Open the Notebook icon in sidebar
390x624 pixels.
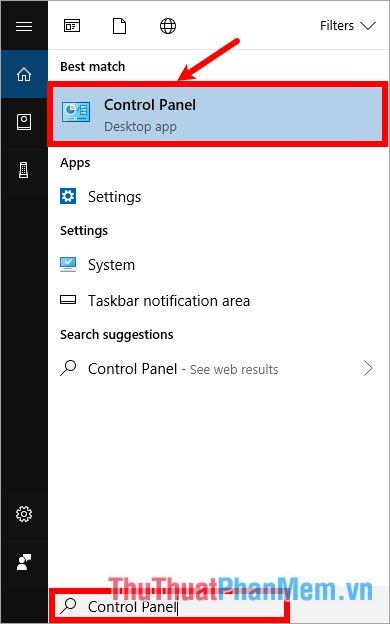[24, 122]
